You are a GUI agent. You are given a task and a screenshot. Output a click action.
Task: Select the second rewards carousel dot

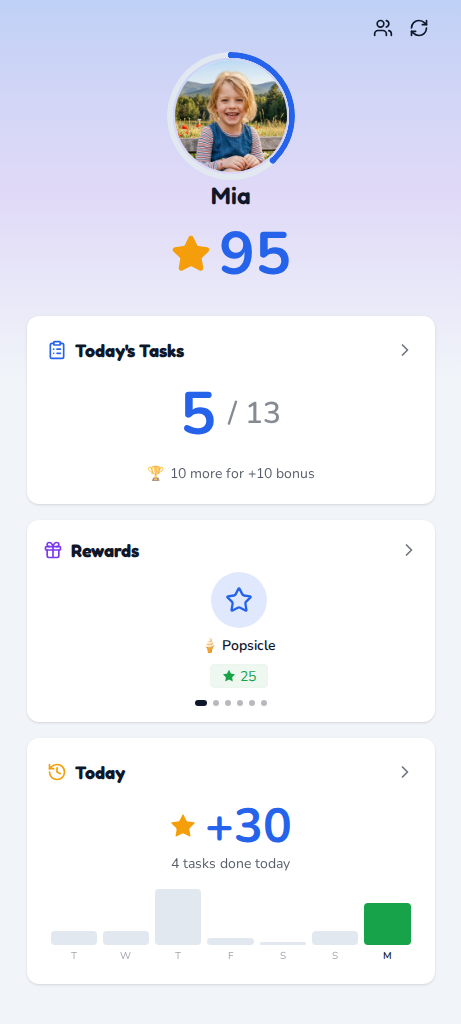pyautogui.click(x=216, y=703)
